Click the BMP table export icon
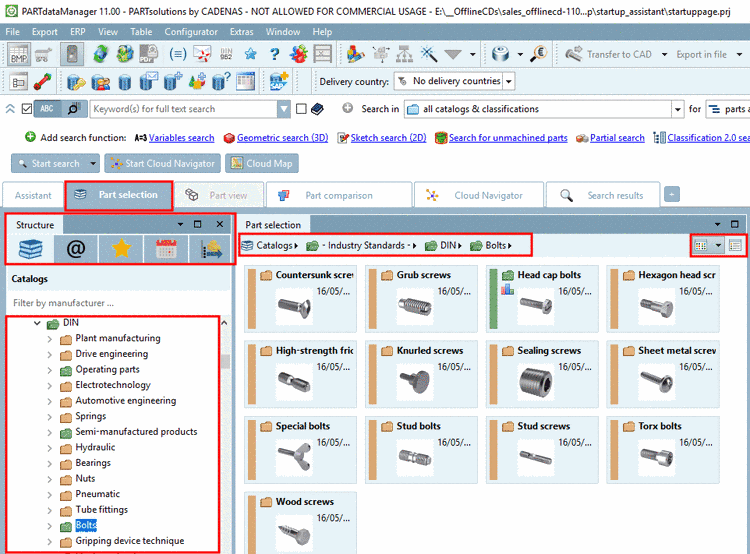 click(x=19, y=54)
